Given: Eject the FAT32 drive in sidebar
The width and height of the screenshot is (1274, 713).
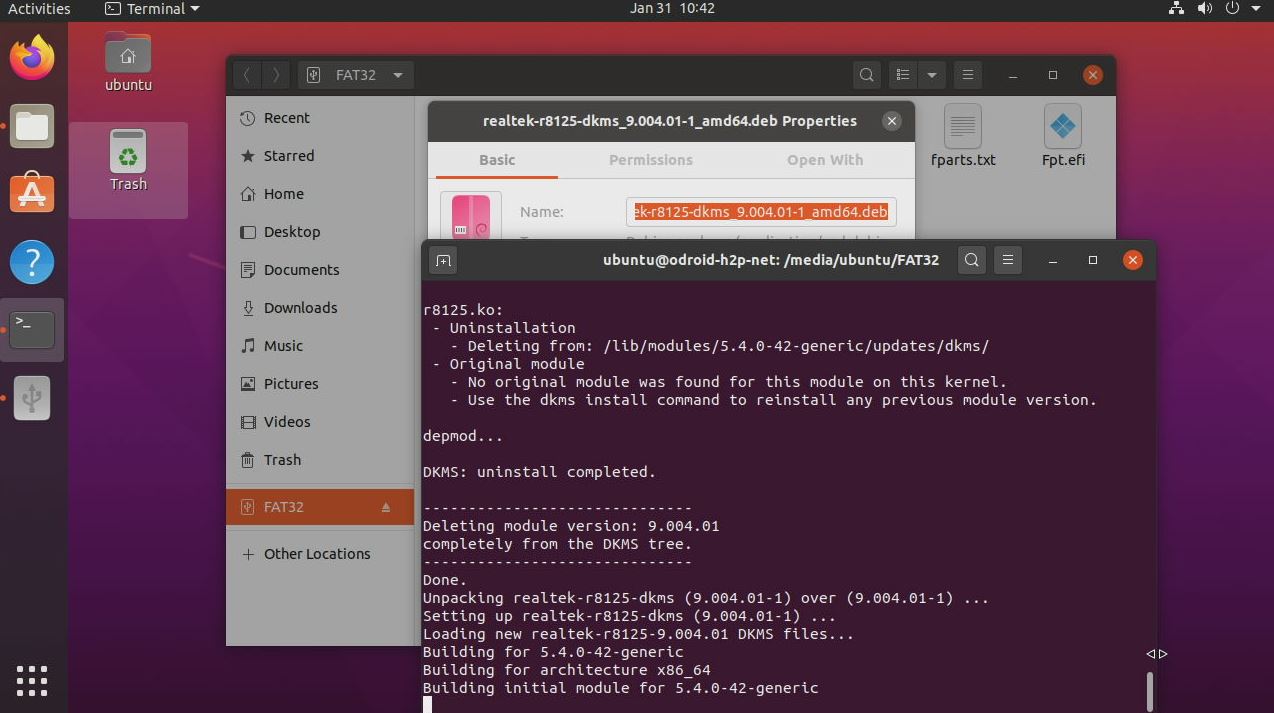Looking at the screenshot, I should coord(386,508).
